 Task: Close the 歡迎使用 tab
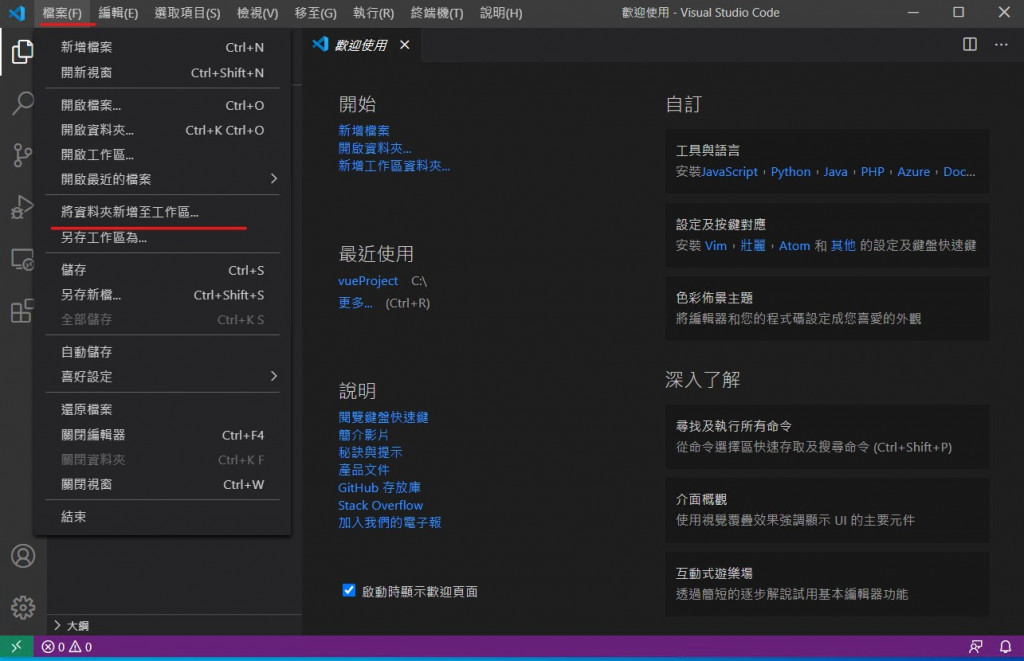(405, 44)
